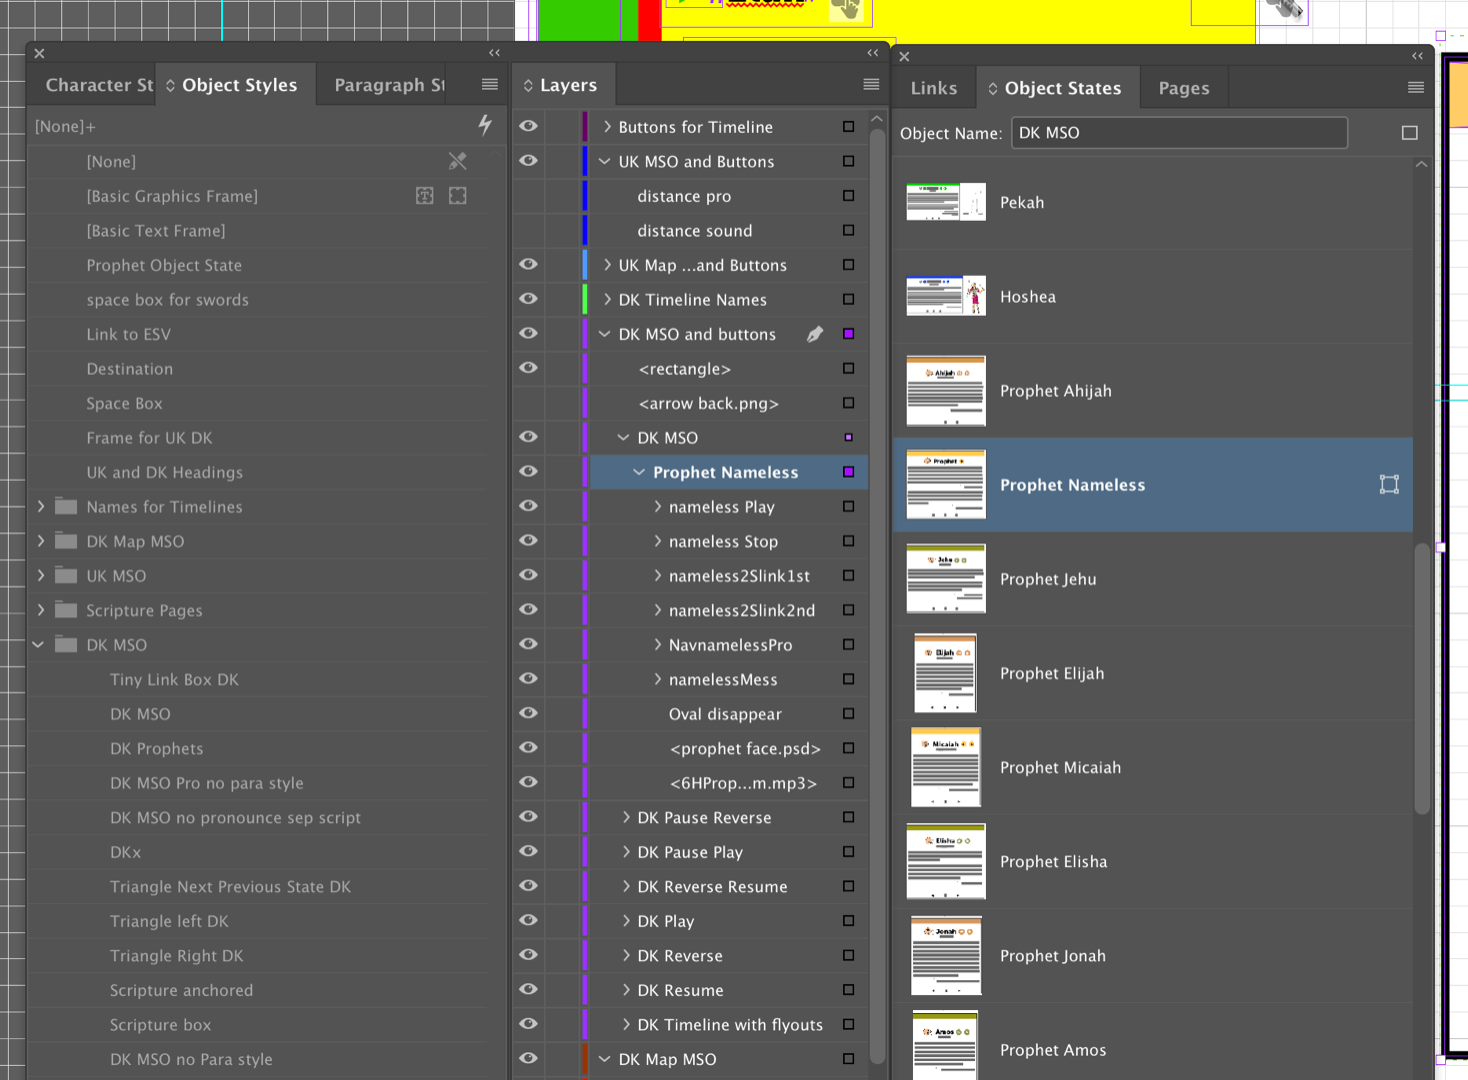Click the purple layer color square on DK MSO row
The width and height of the screenshot is (1468, 1080).
click(848, 437)
